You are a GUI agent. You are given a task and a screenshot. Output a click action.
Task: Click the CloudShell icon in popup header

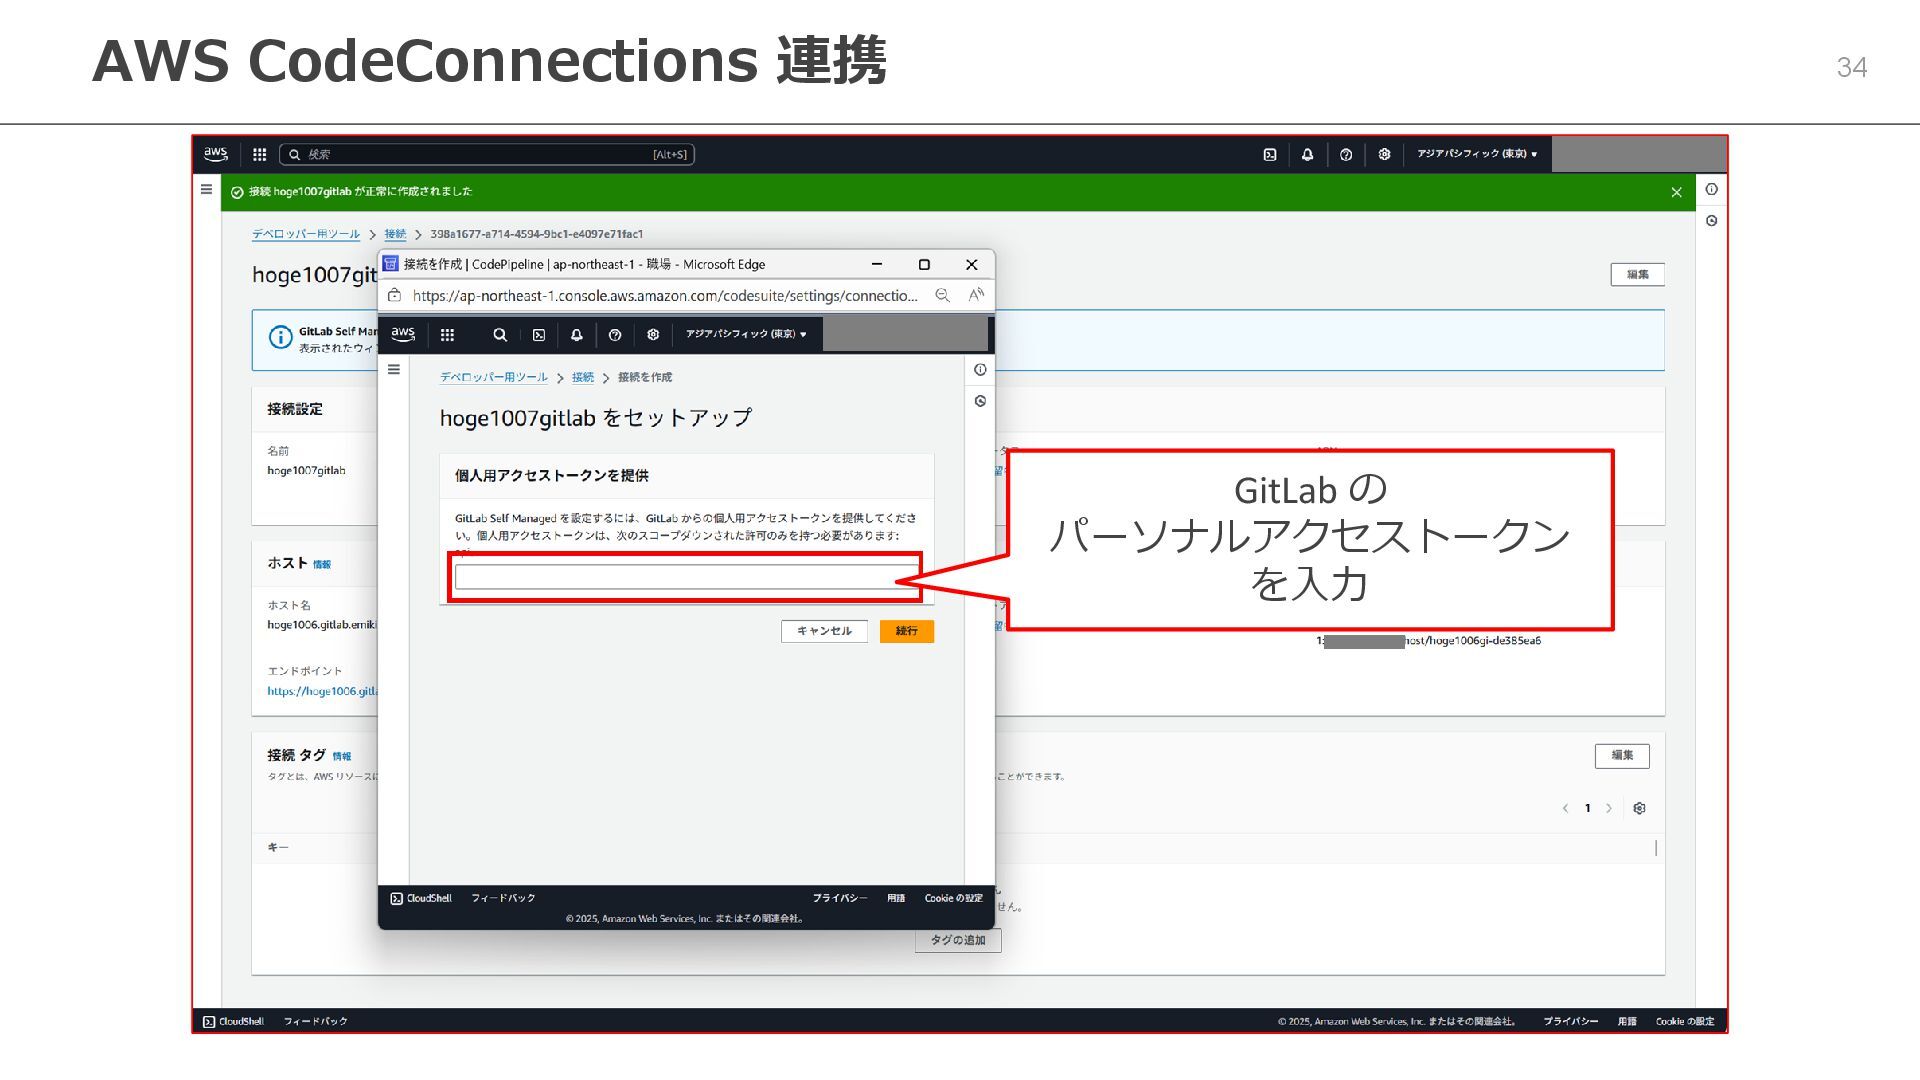point(539,335)
